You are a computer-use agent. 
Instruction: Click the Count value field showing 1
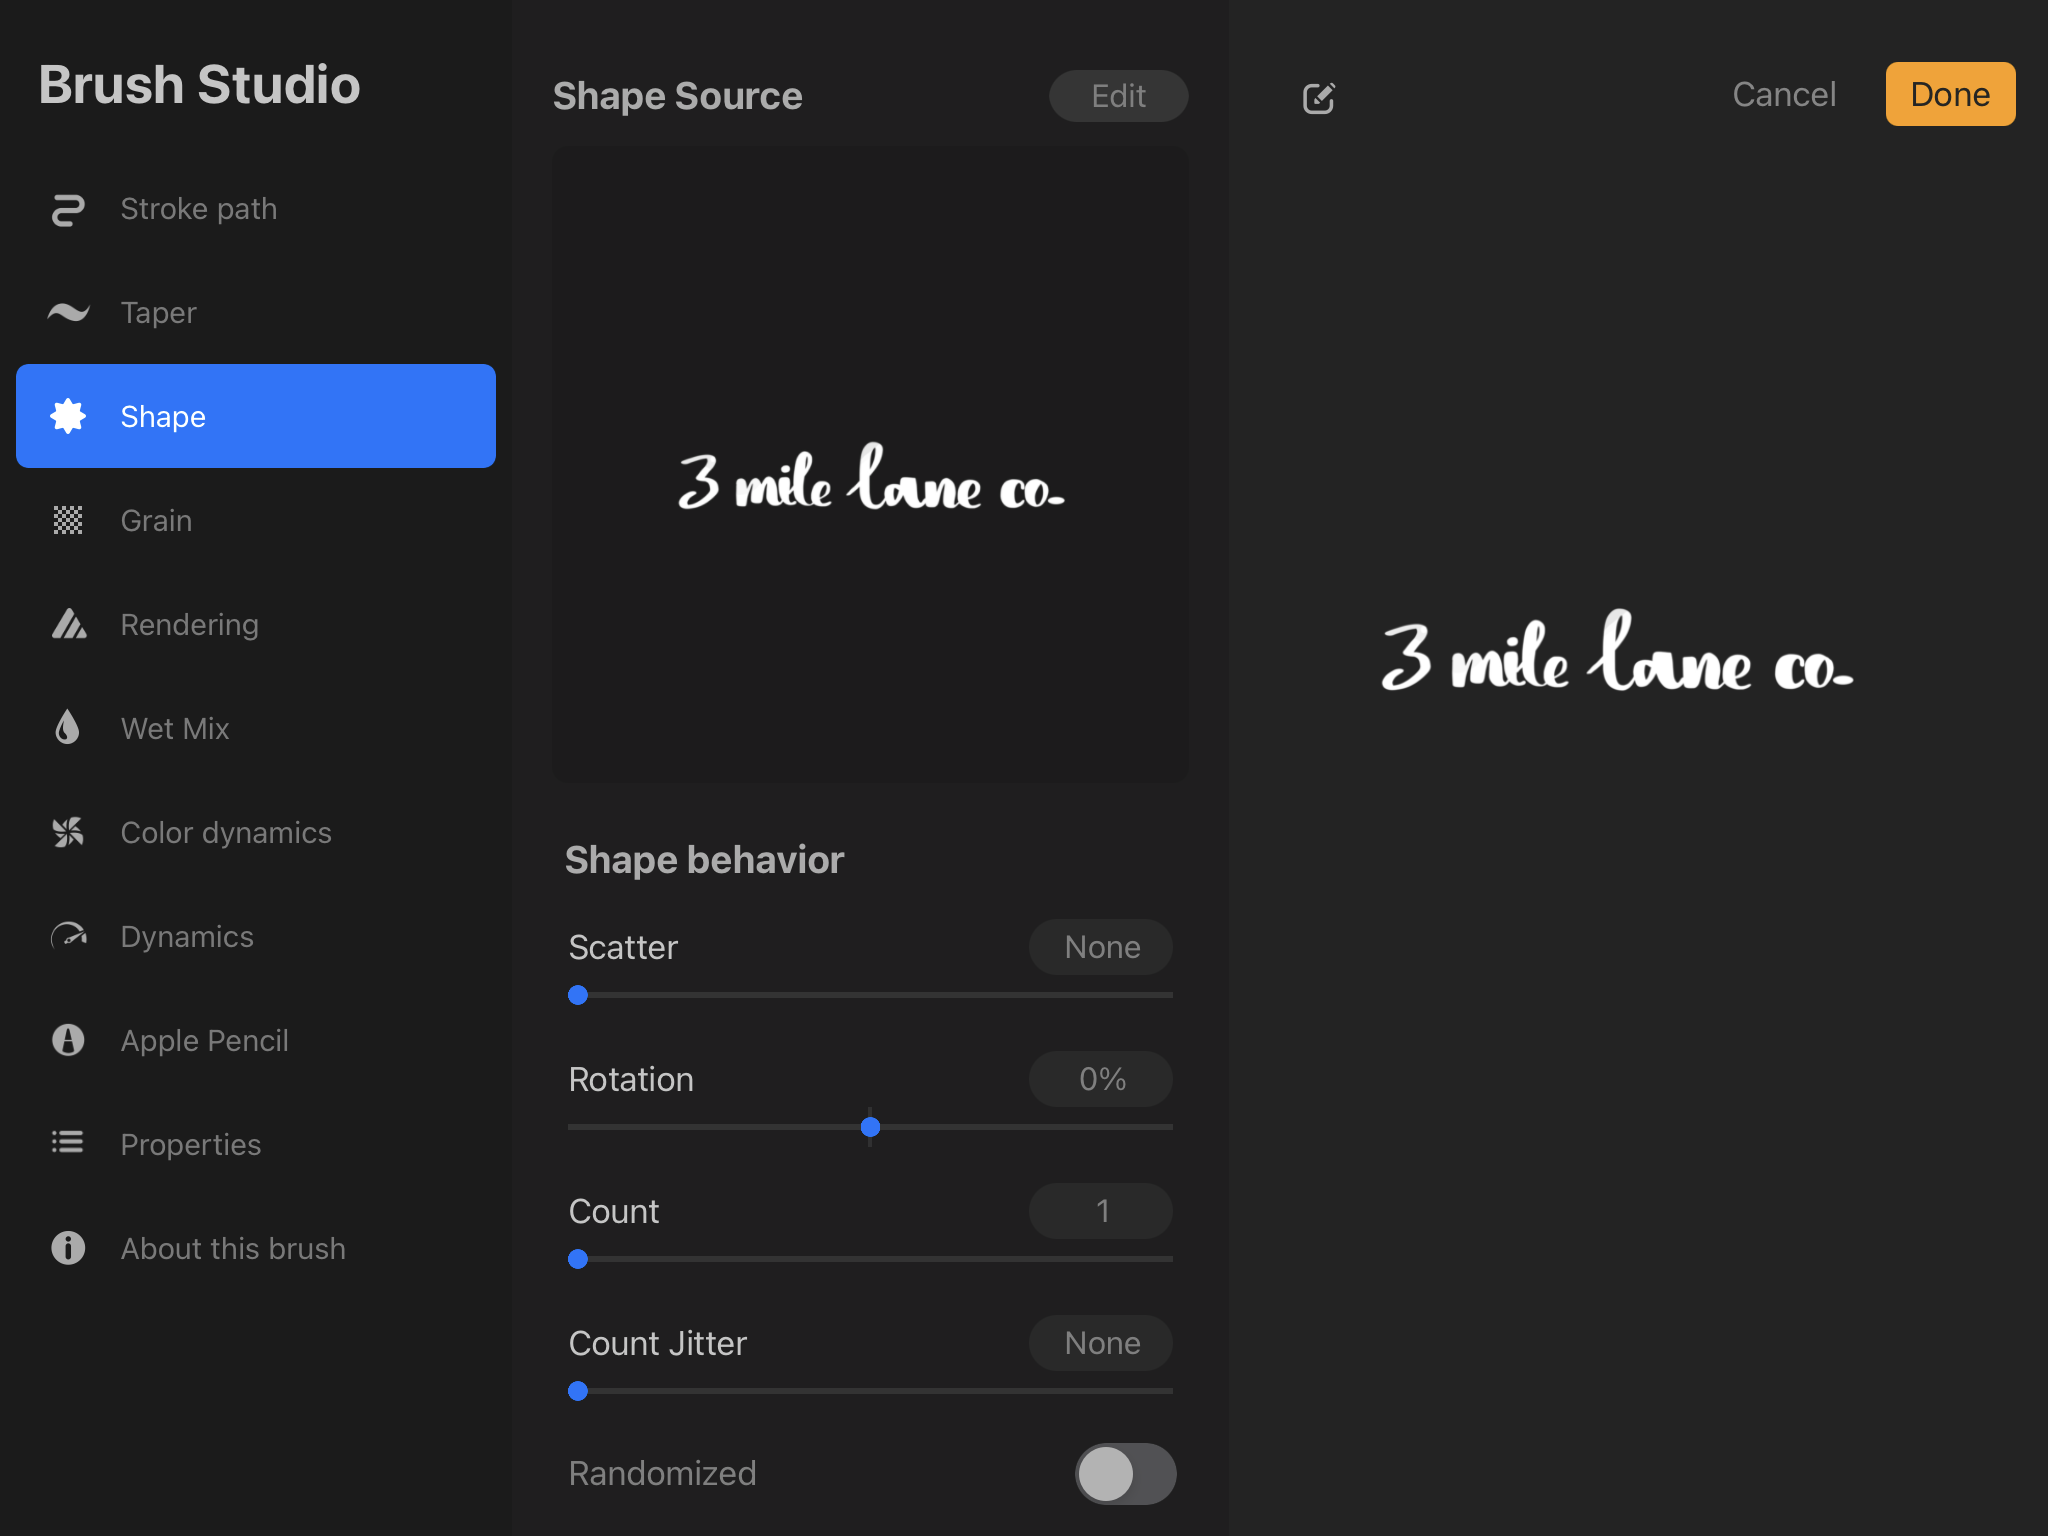coord(1101,1211)
